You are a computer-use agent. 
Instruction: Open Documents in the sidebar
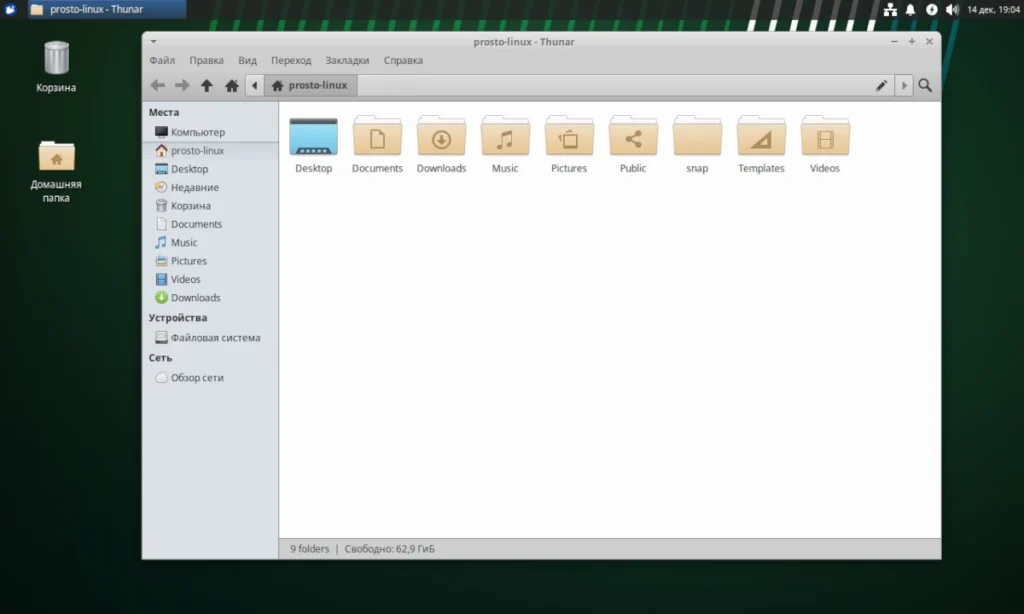210,223
